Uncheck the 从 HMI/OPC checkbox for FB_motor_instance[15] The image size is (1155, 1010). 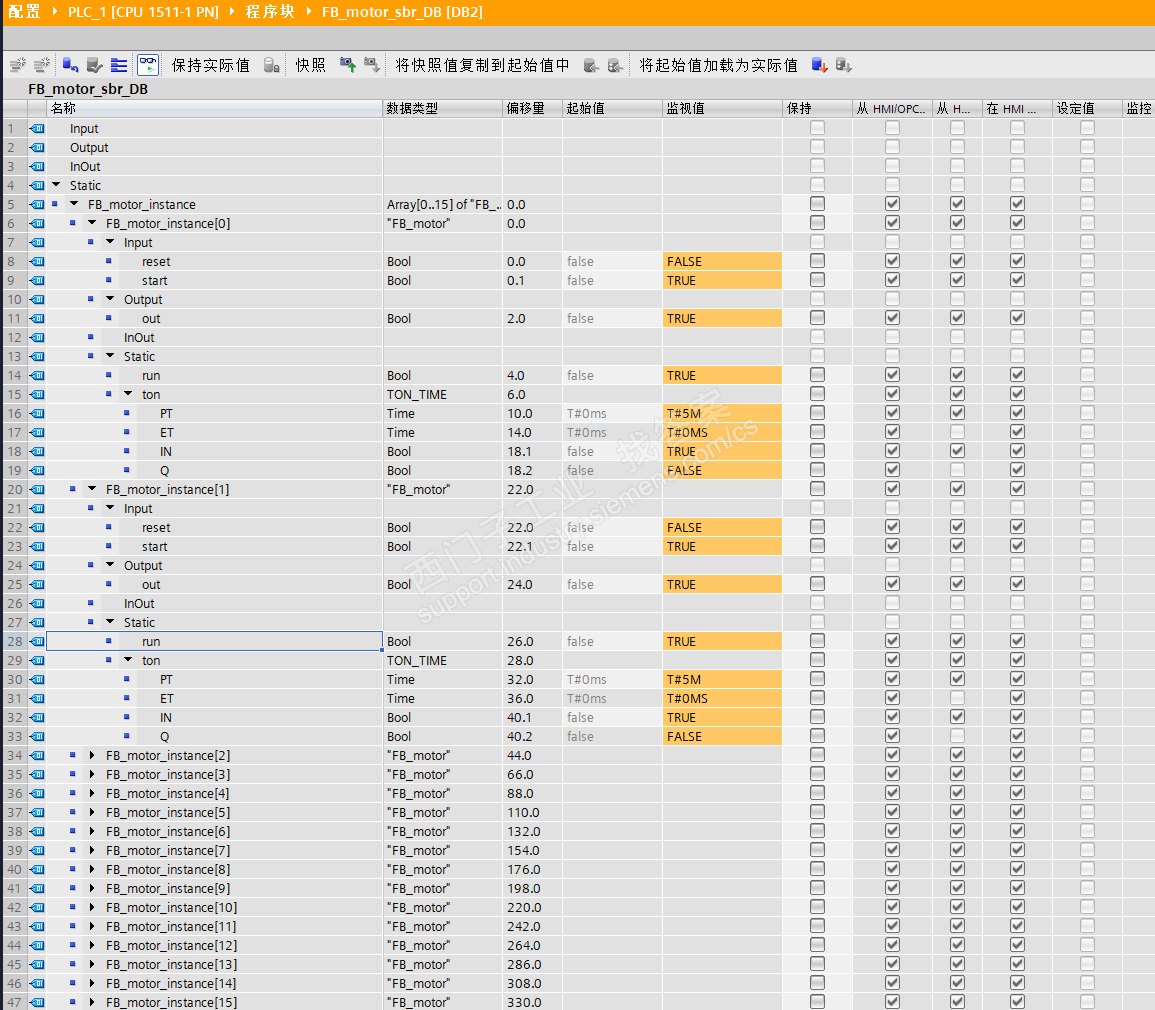892,1002
